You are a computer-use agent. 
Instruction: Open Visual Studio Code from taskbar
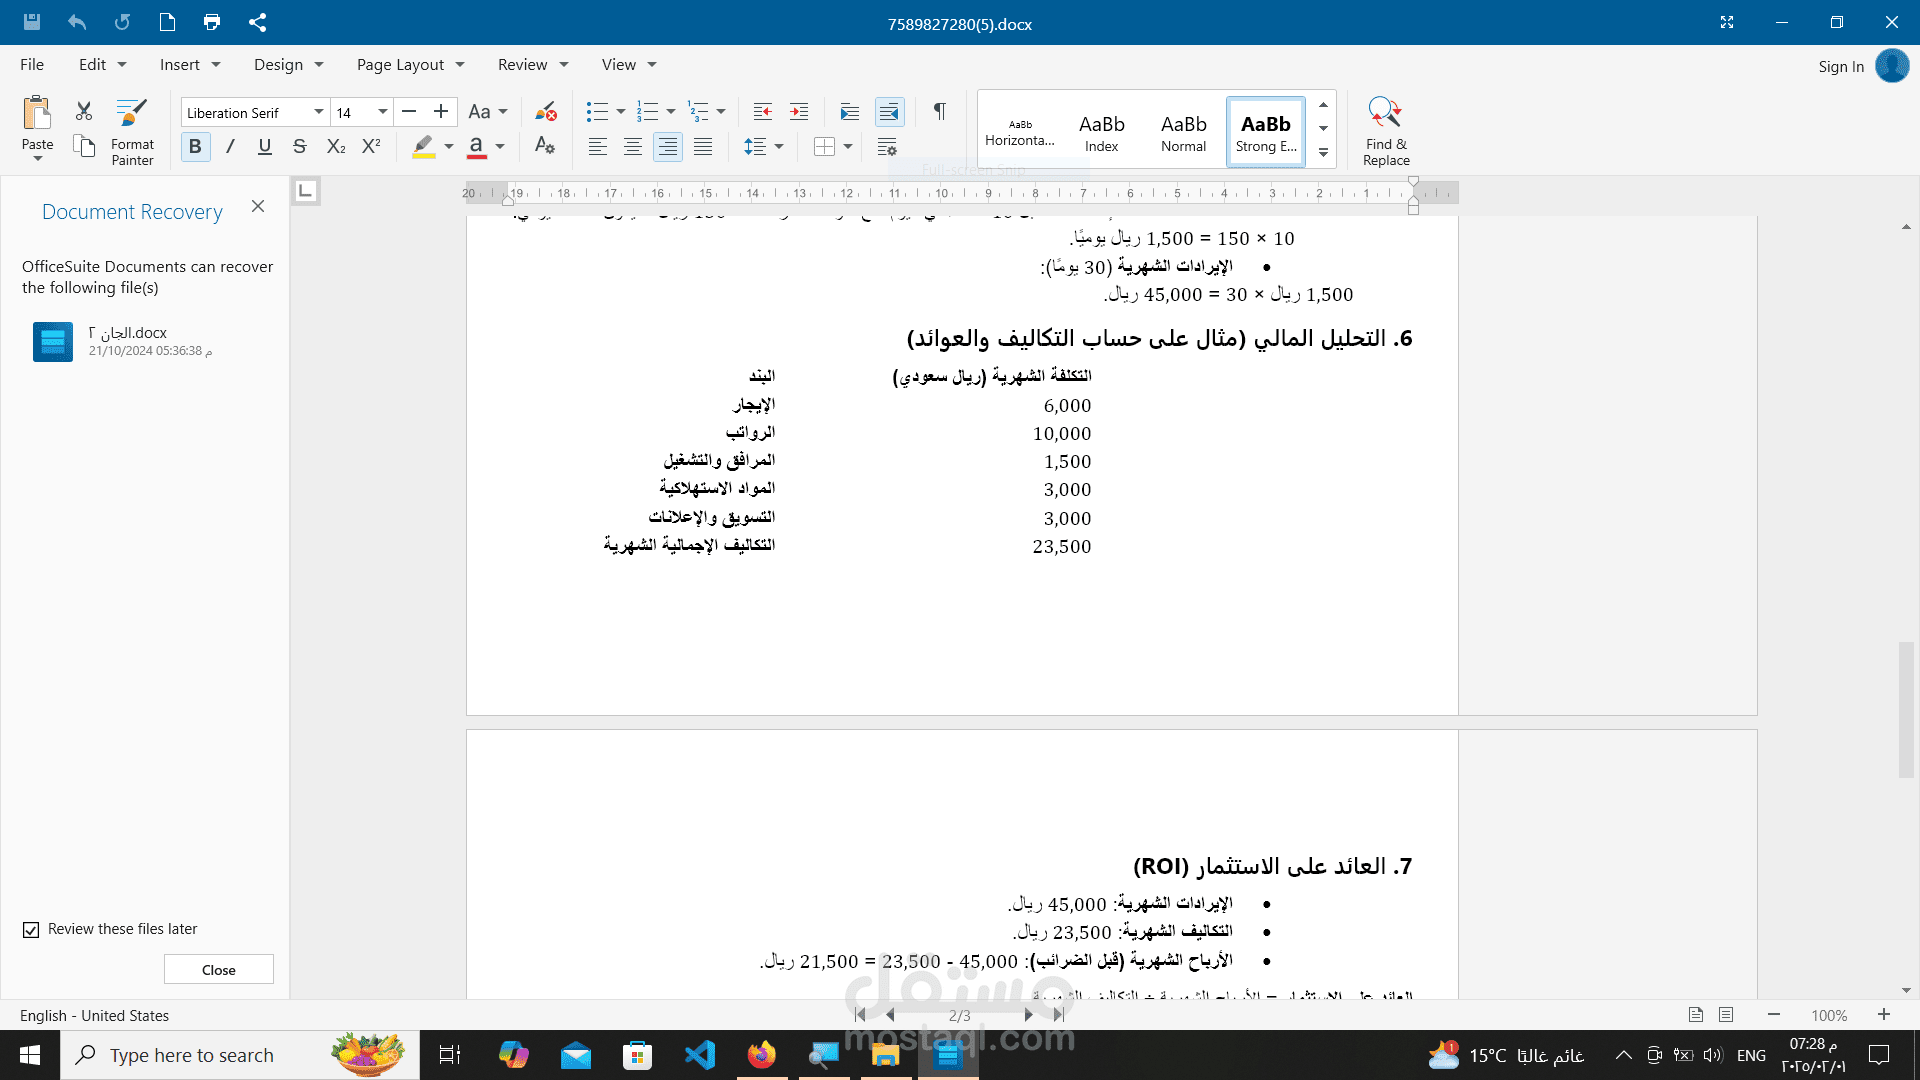click(x=700, y=1054)
